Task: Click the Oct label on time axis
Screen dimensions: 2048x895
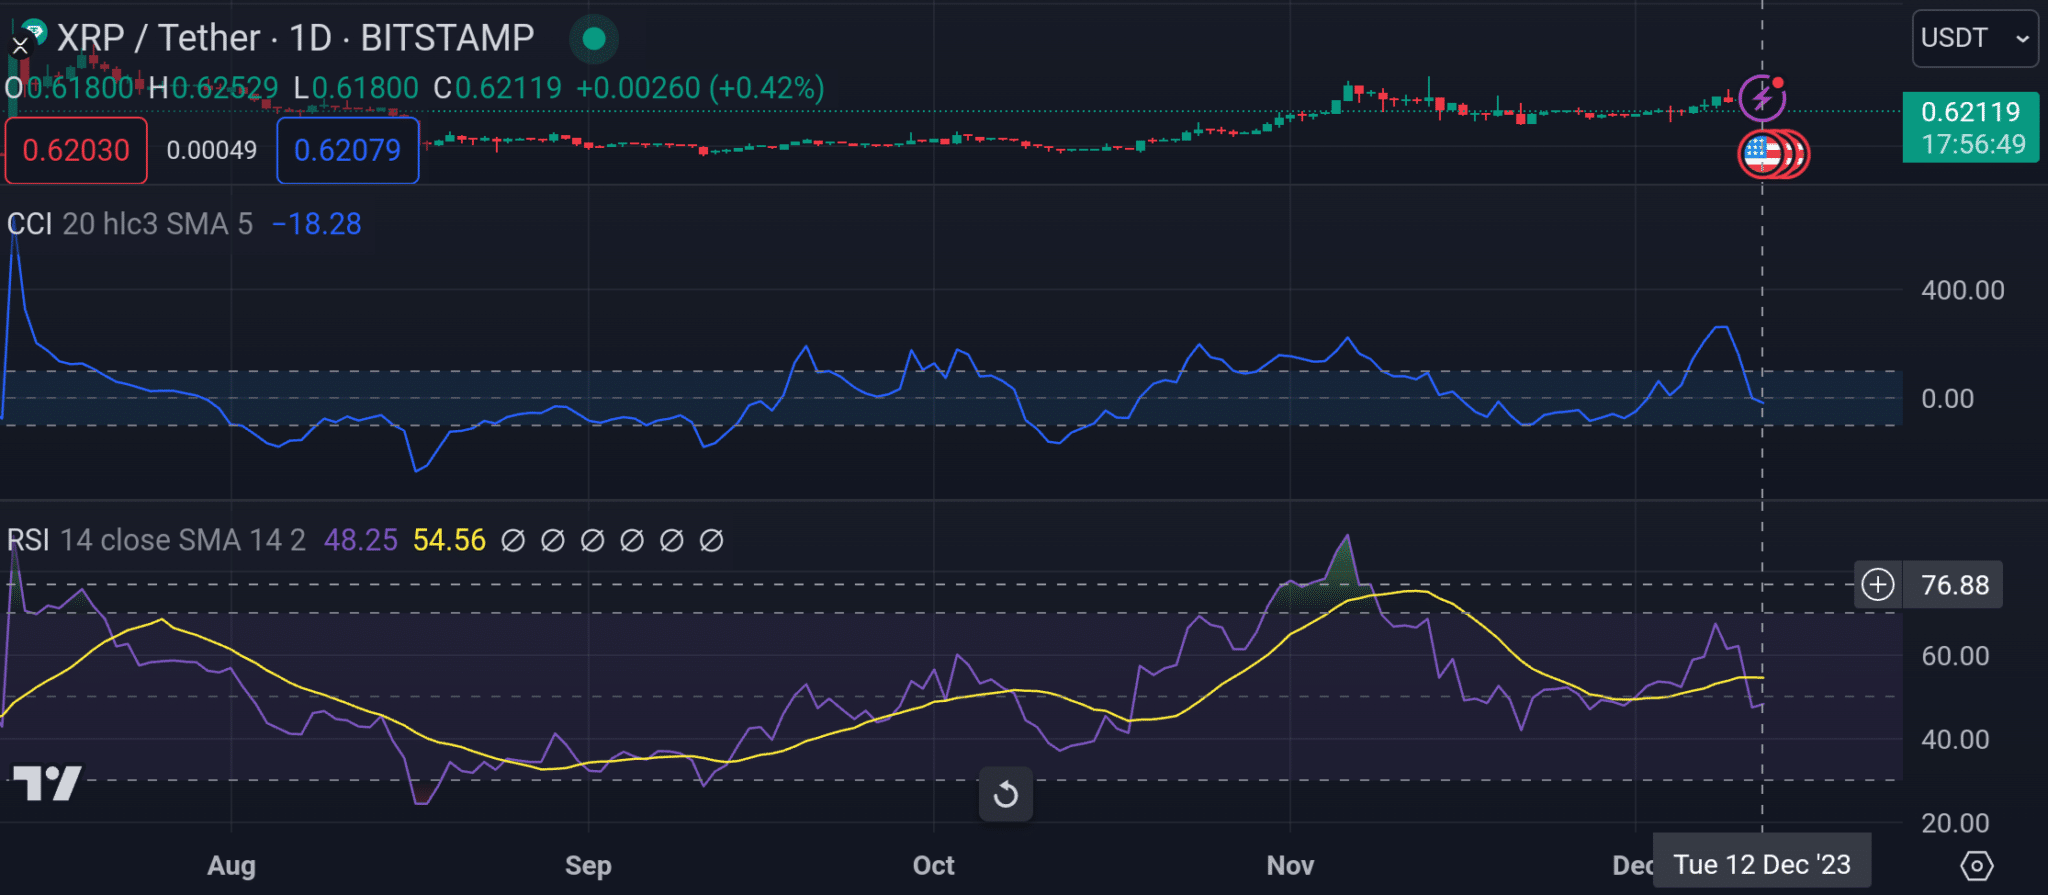Action: 933,865
